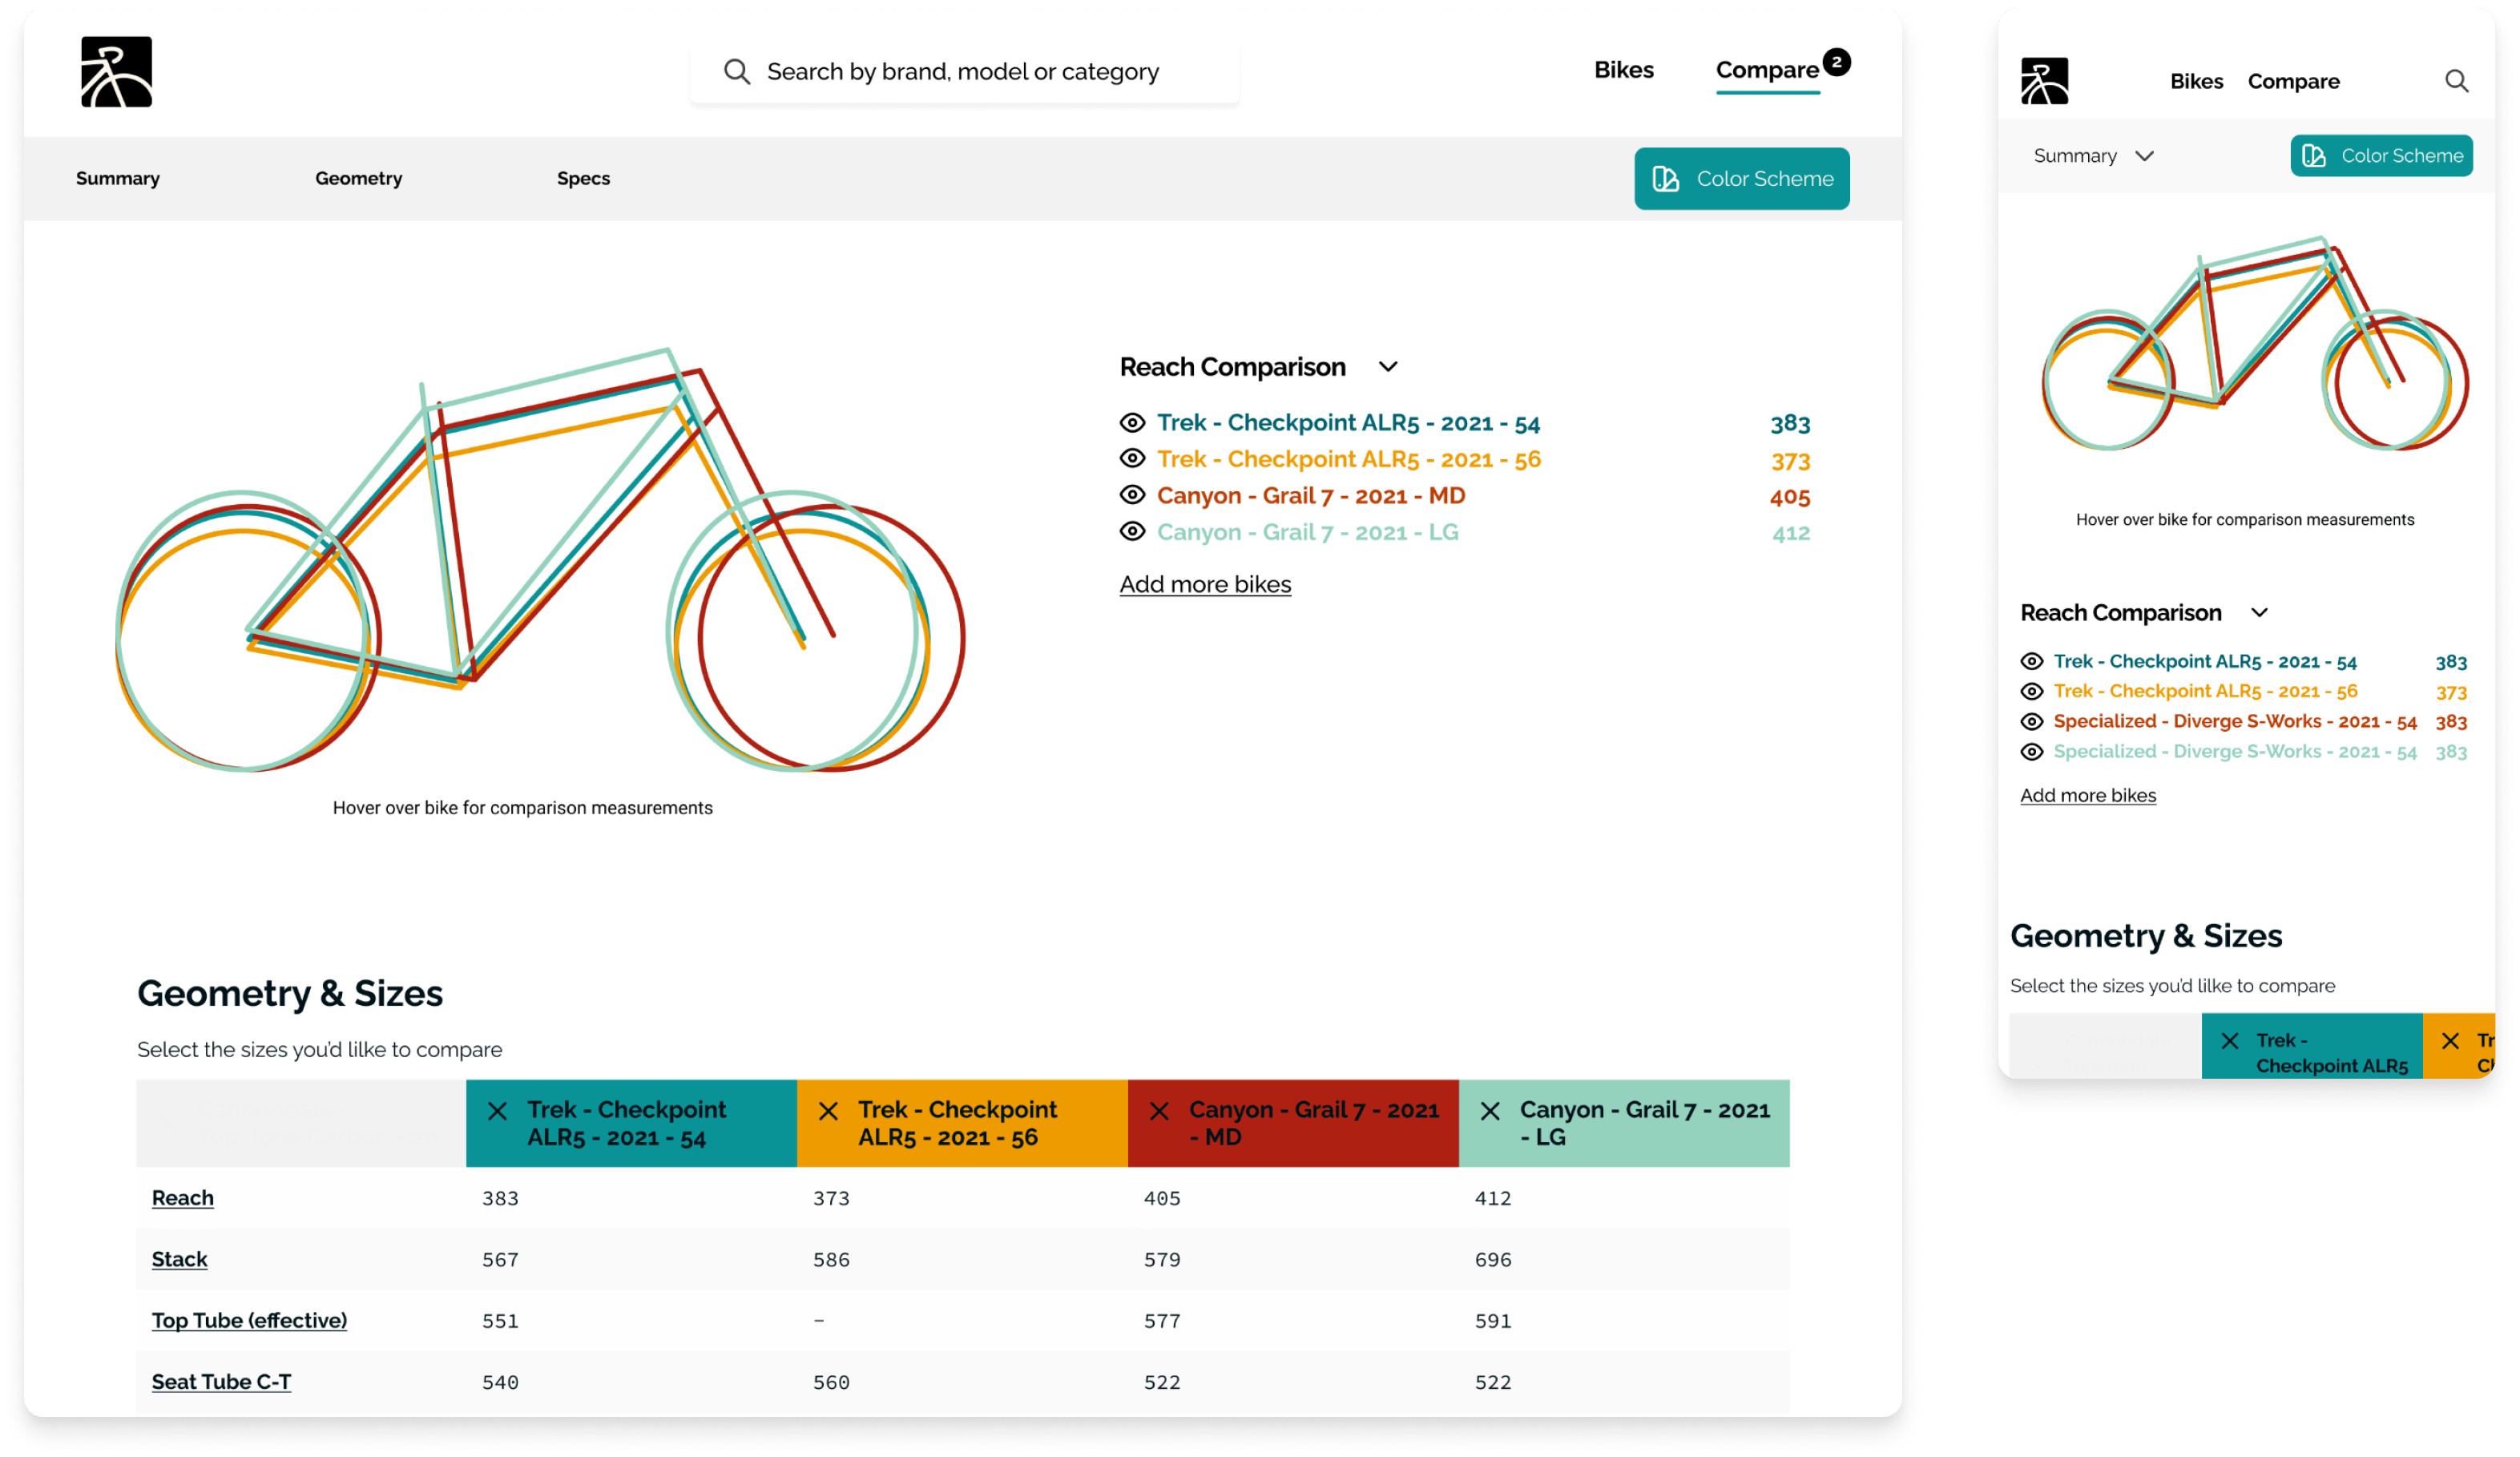The width and height of the screenshot is (2520, 1457).
Task: Open Seat Tube C-T link
Action: [x=222, y=1382]
